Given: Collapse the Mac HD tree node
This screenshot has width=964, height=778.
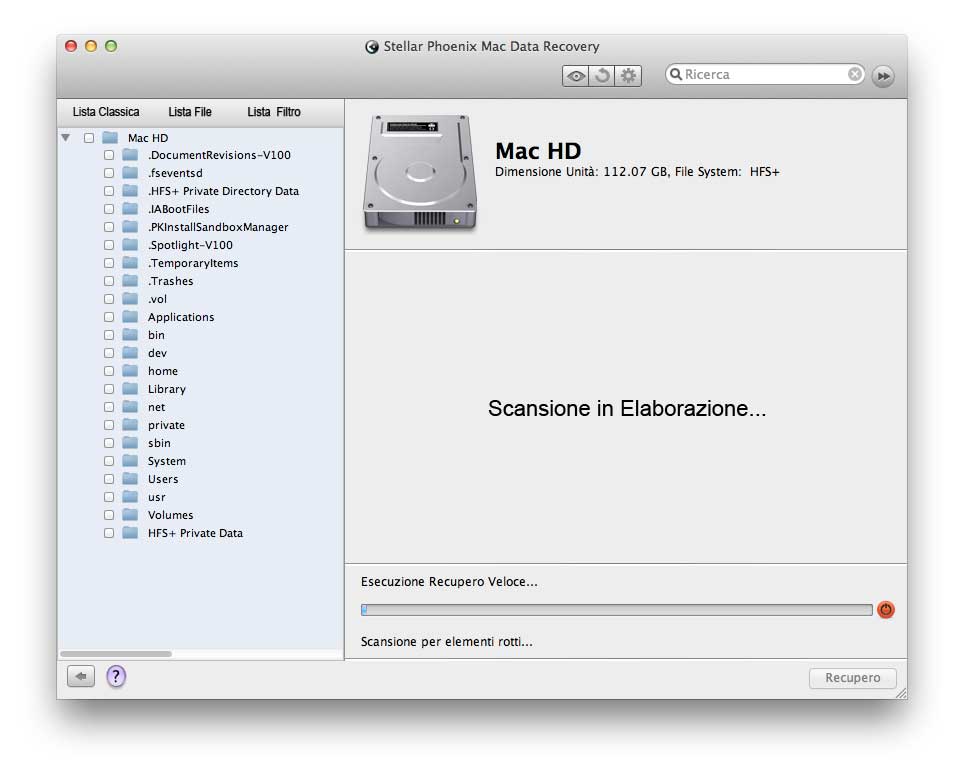Looking at the screenshot, I should tap(66, 138).
